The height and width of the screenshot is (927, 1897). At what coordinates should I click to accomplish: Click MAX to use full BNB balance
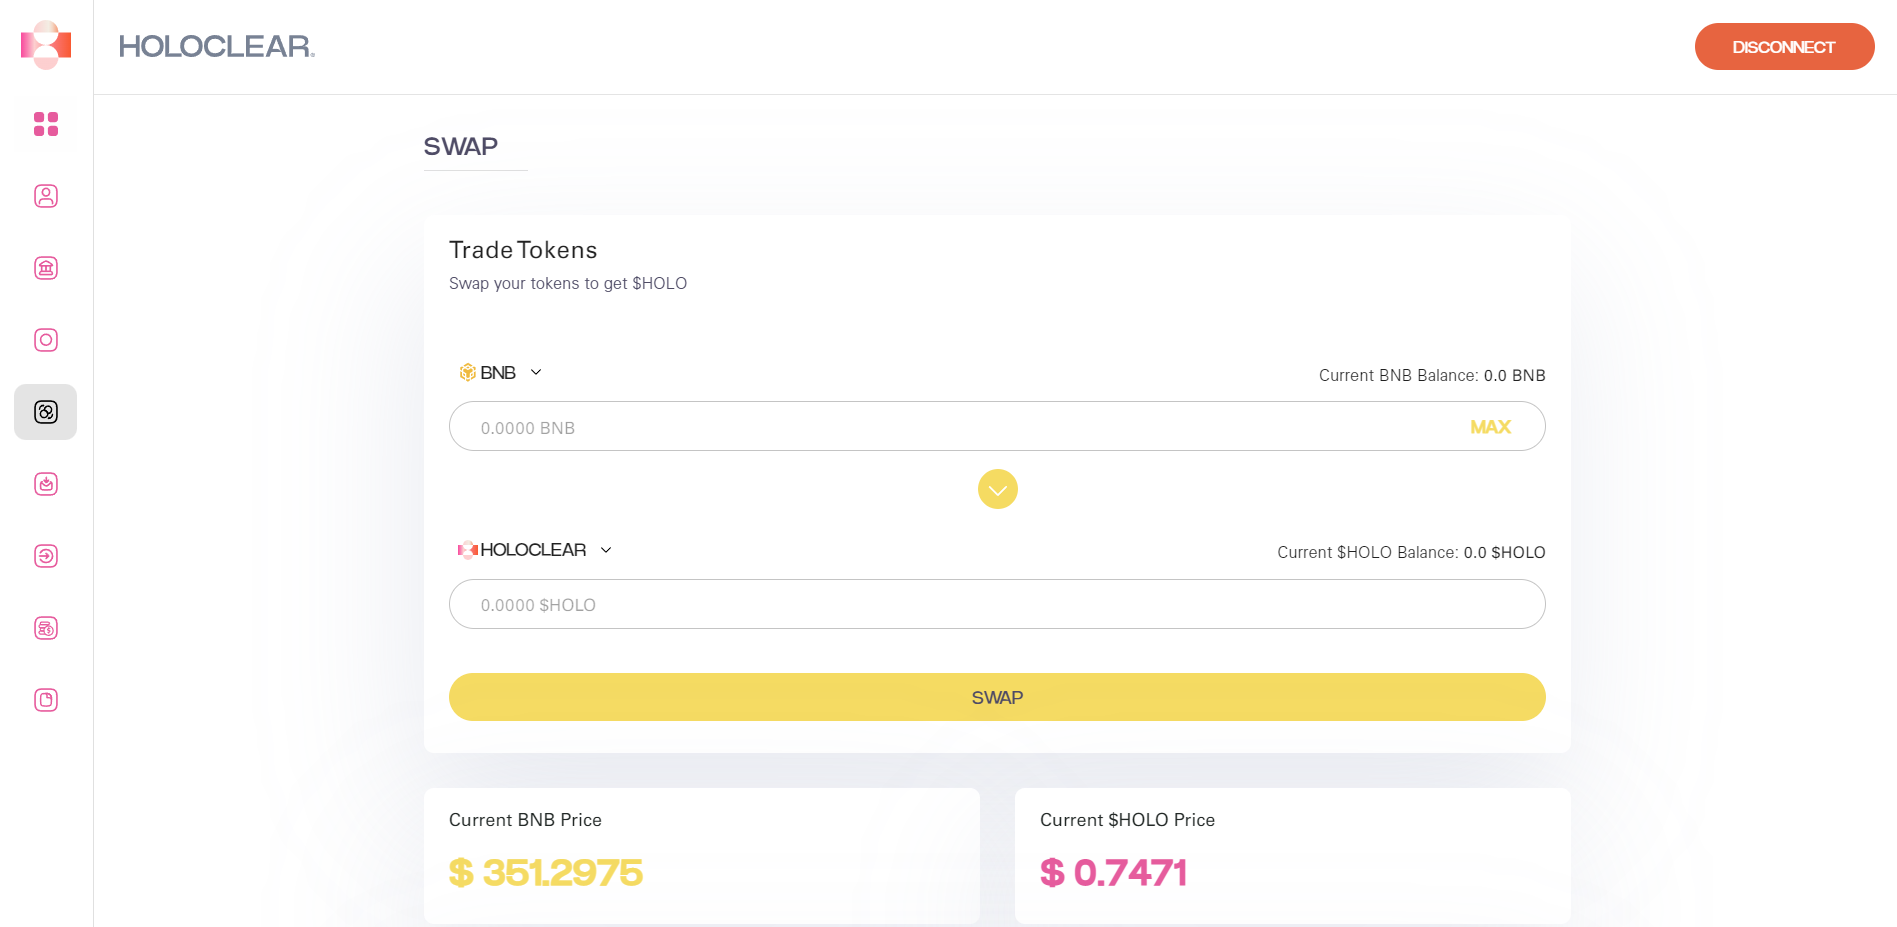(x=1490, y=427)
